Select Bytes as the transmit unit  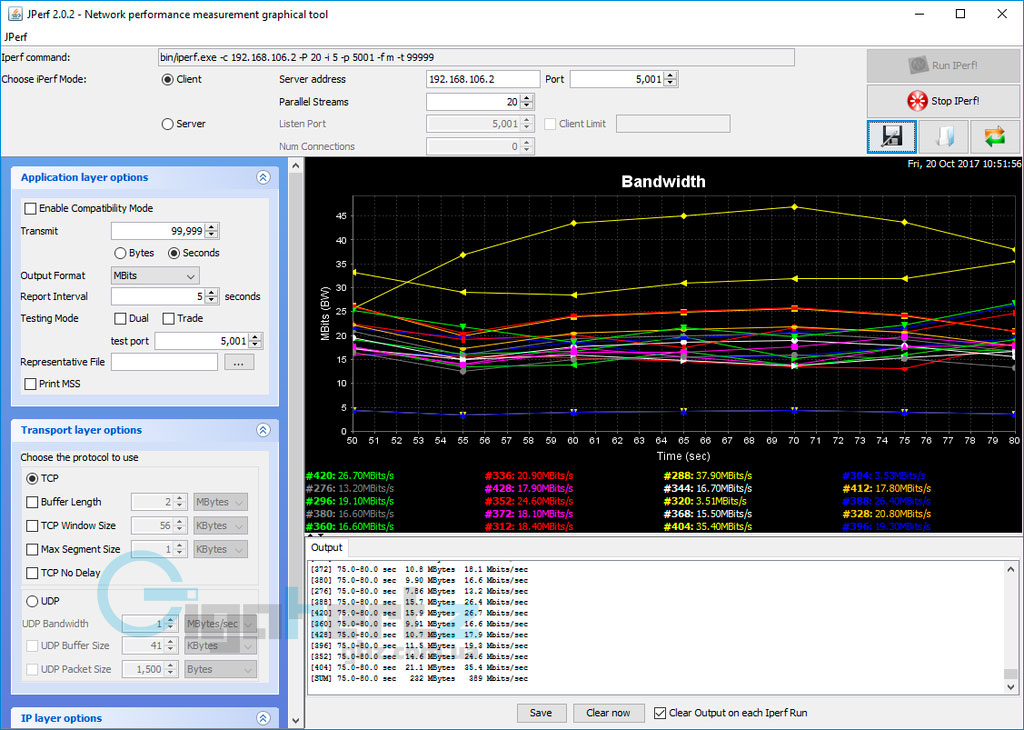(121, 253)
